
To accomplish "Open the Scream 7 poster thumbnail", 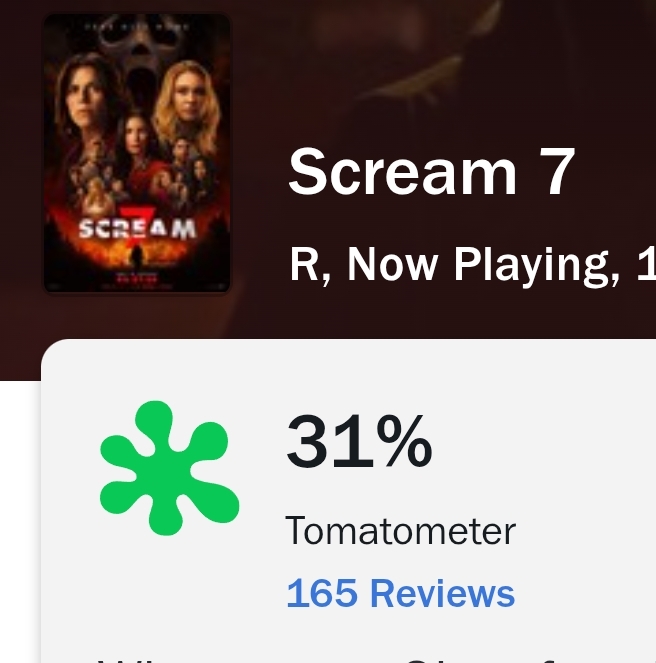I will coord(137,153).
